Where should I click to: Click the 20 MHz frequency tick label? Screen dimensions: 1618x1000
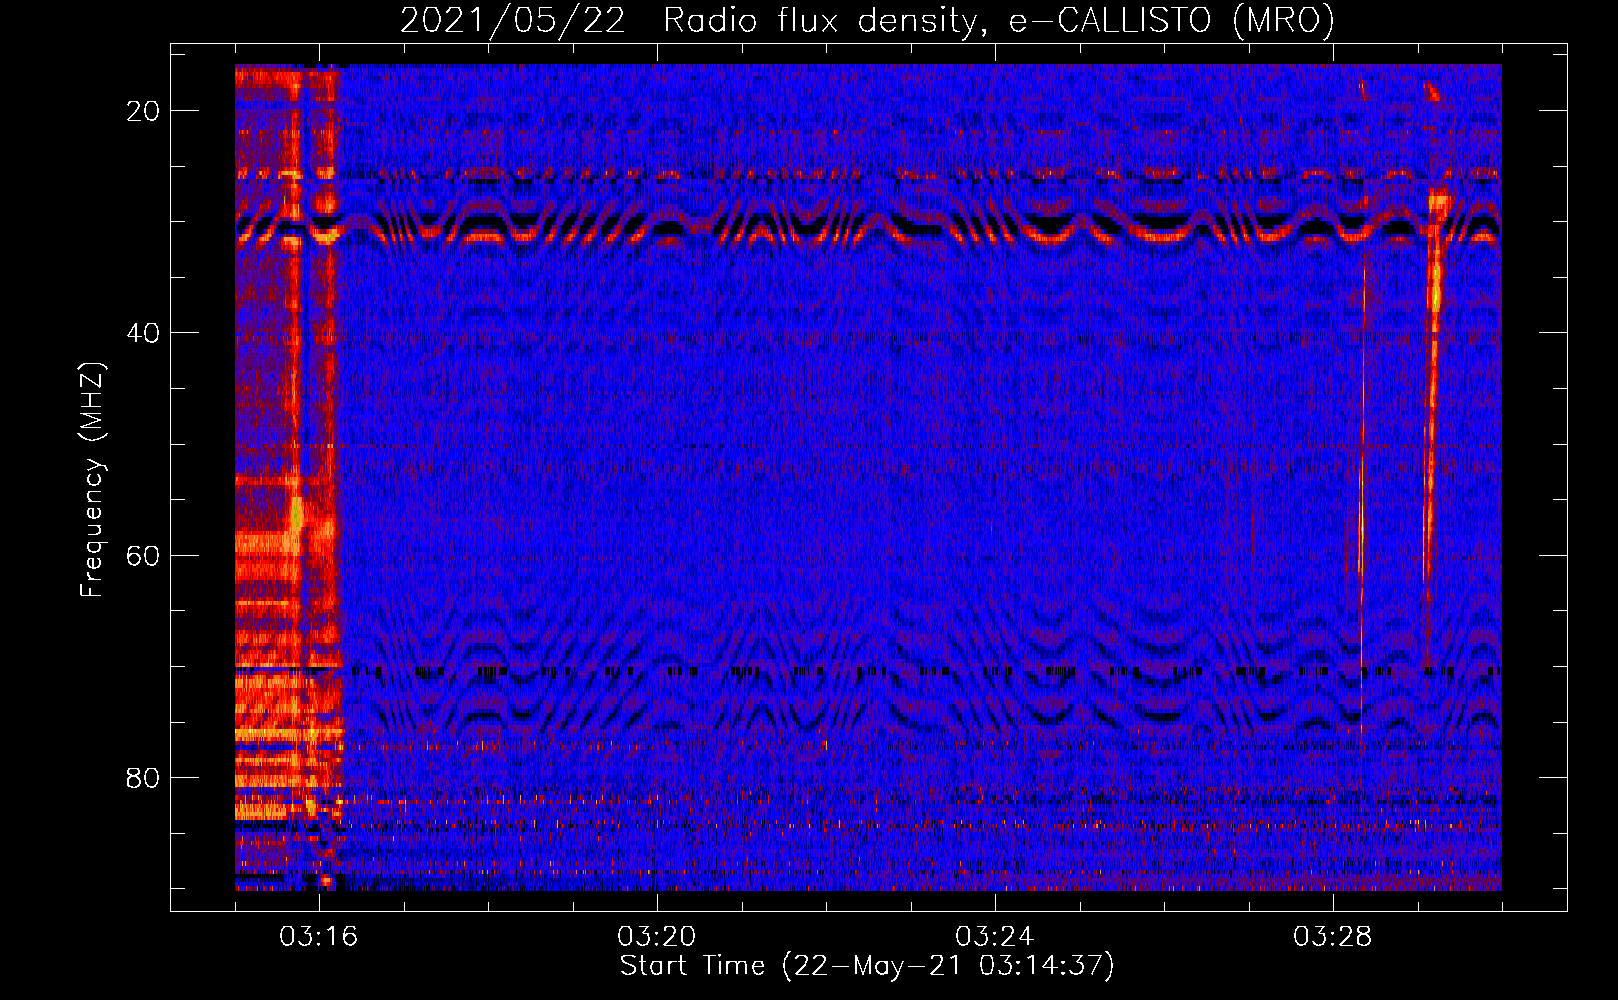point(144,111)
